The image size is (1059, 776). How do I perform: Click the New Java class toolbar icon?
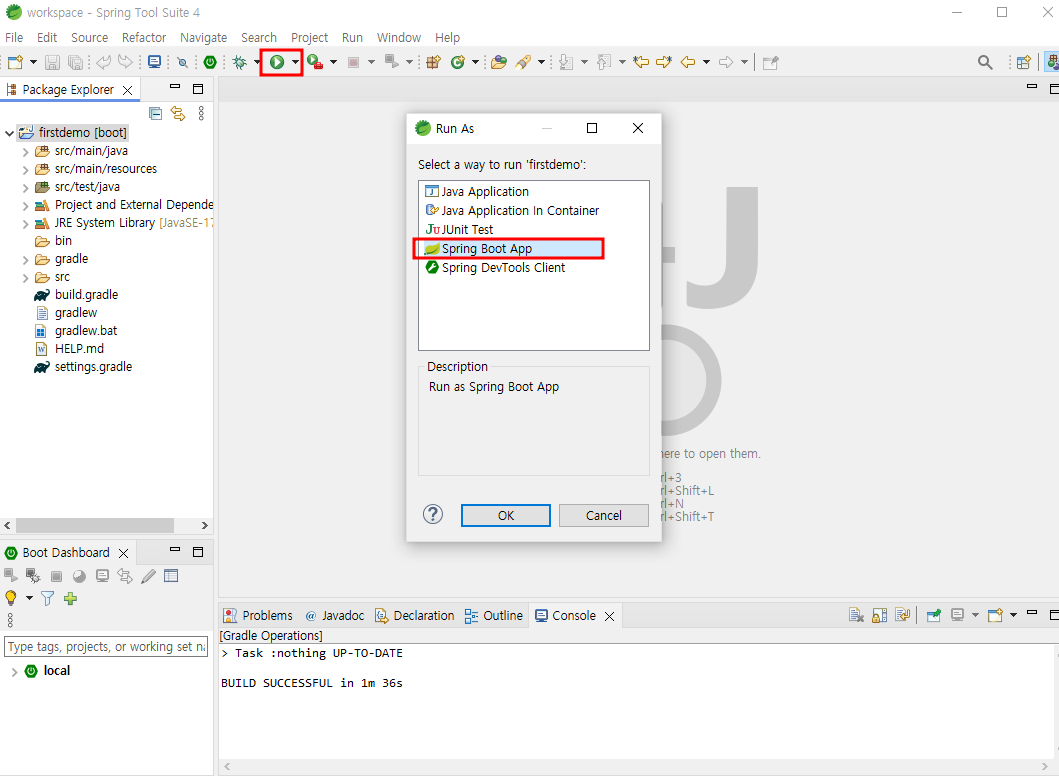(458, 62)
